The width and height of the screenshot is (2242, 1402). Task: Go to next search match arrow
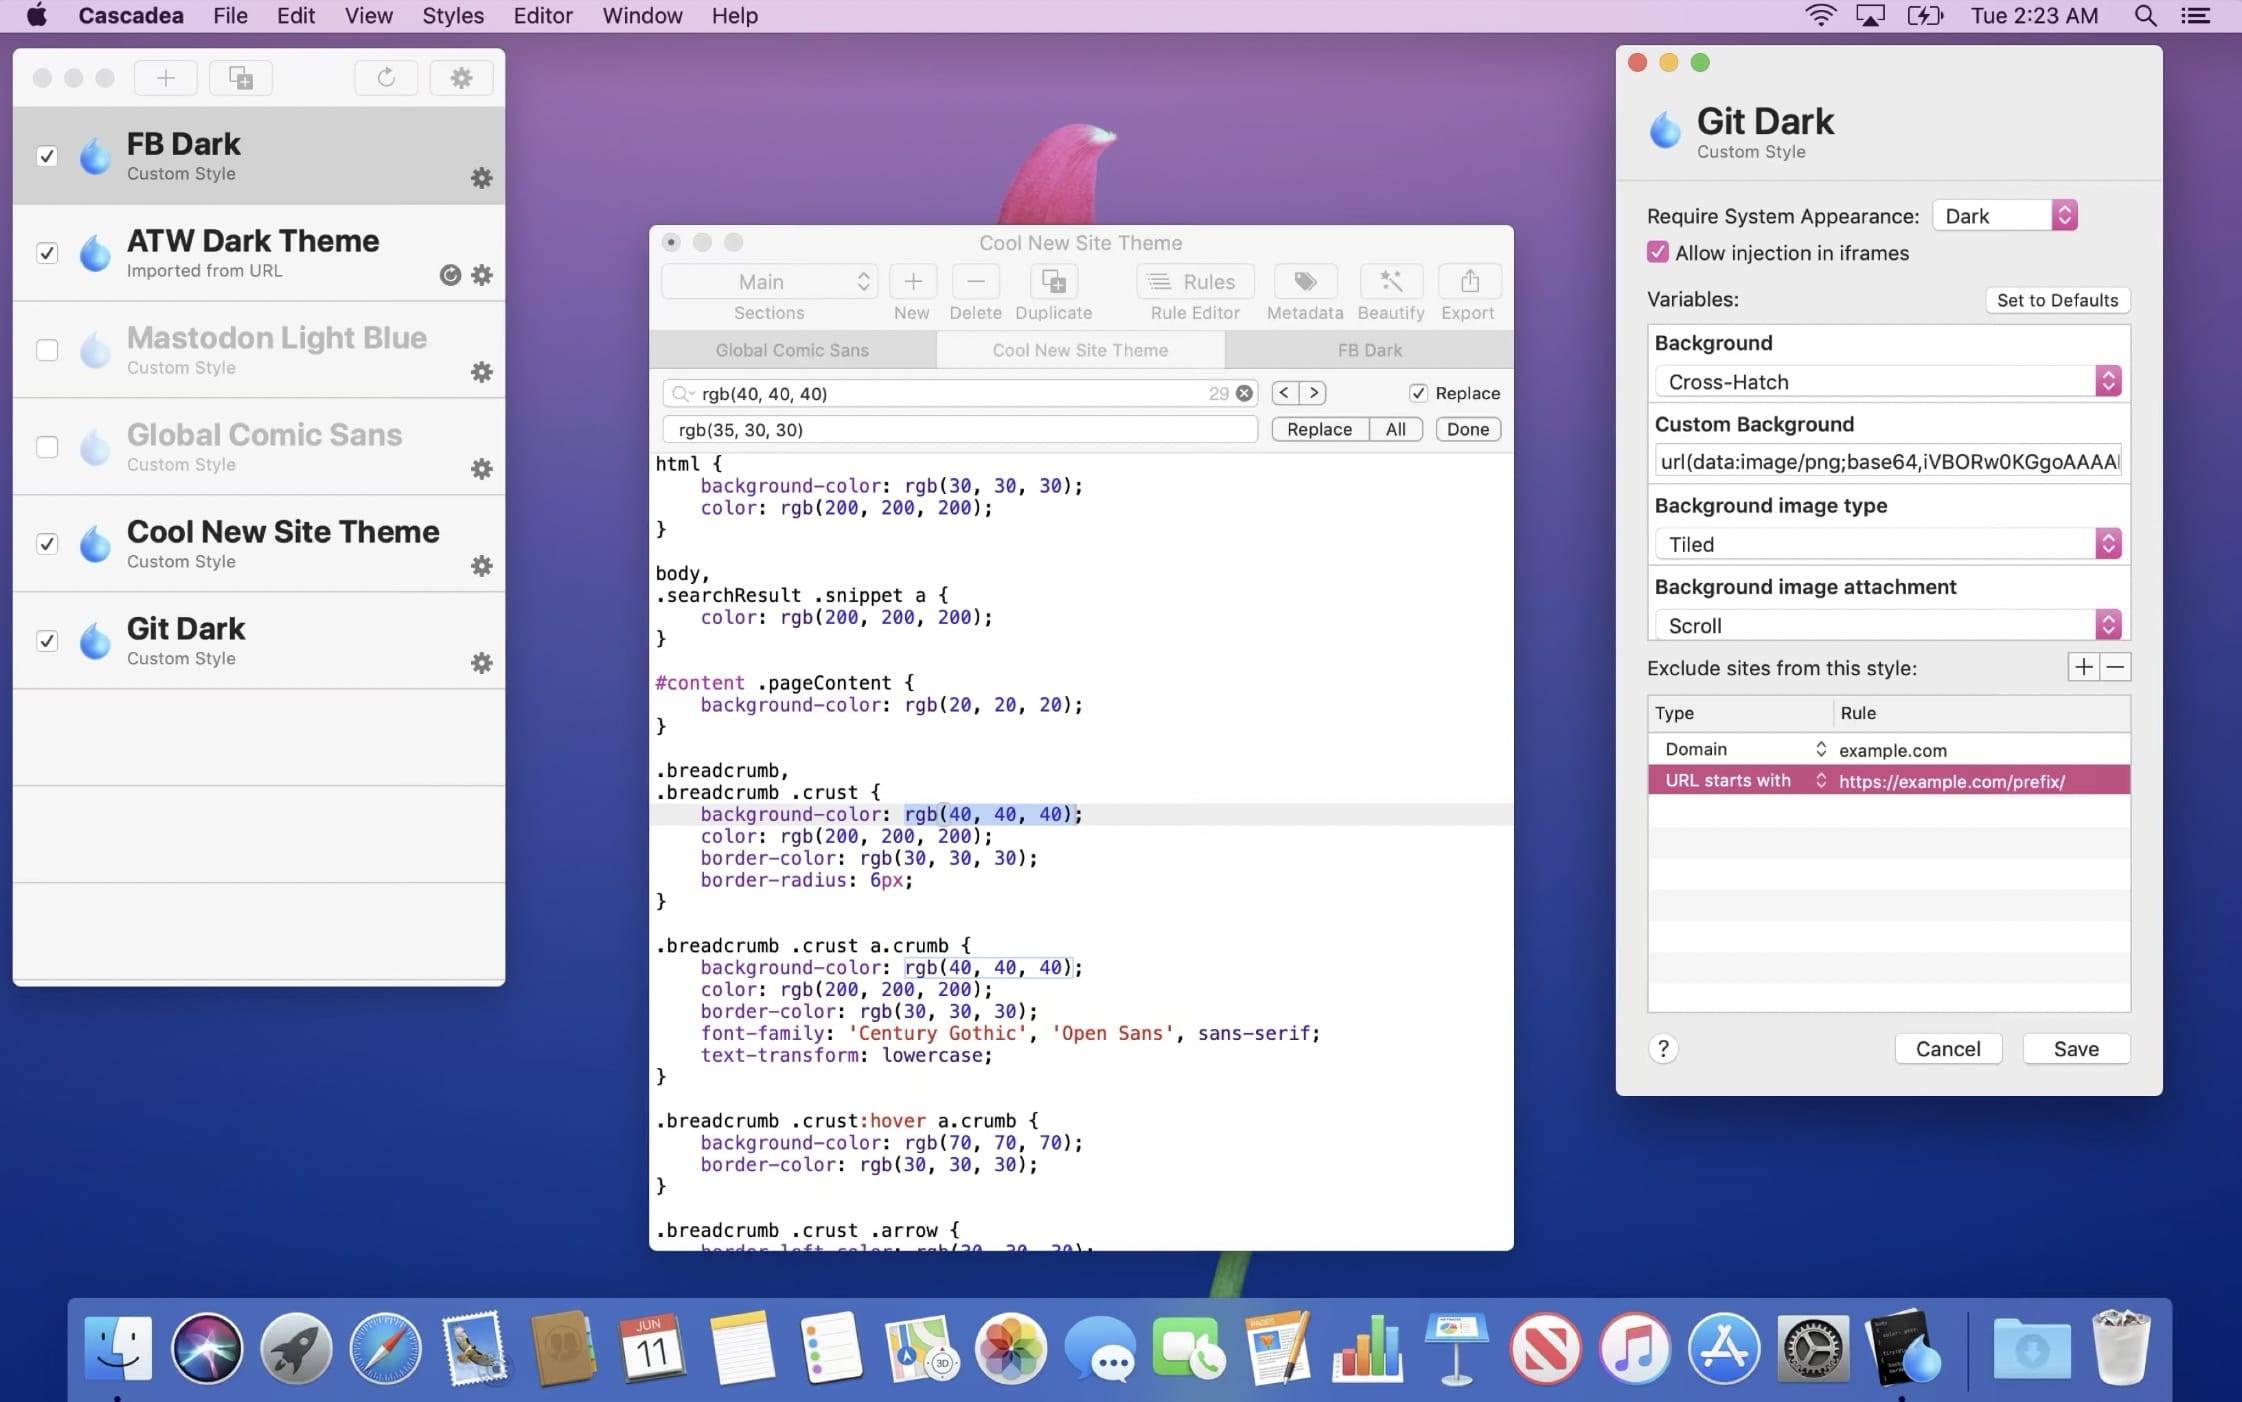tap(1314, 393)
